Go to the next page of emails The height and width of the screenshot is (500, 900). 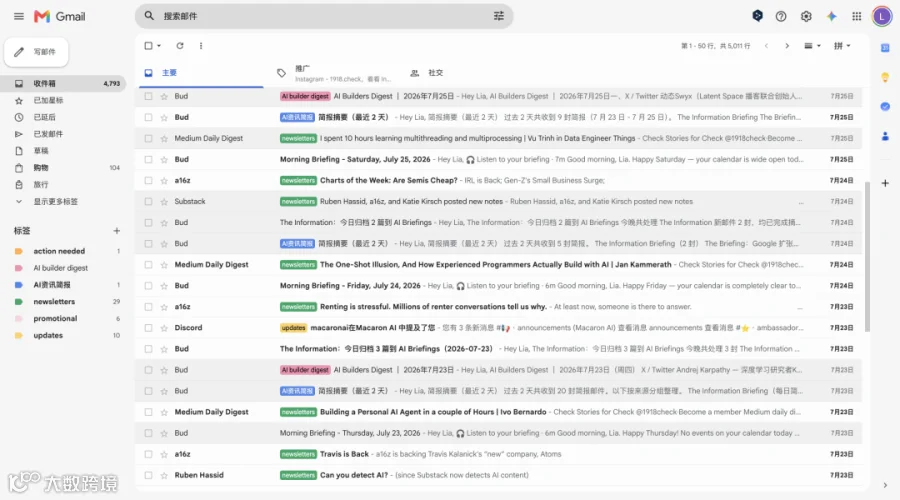[x=787, y=46]
